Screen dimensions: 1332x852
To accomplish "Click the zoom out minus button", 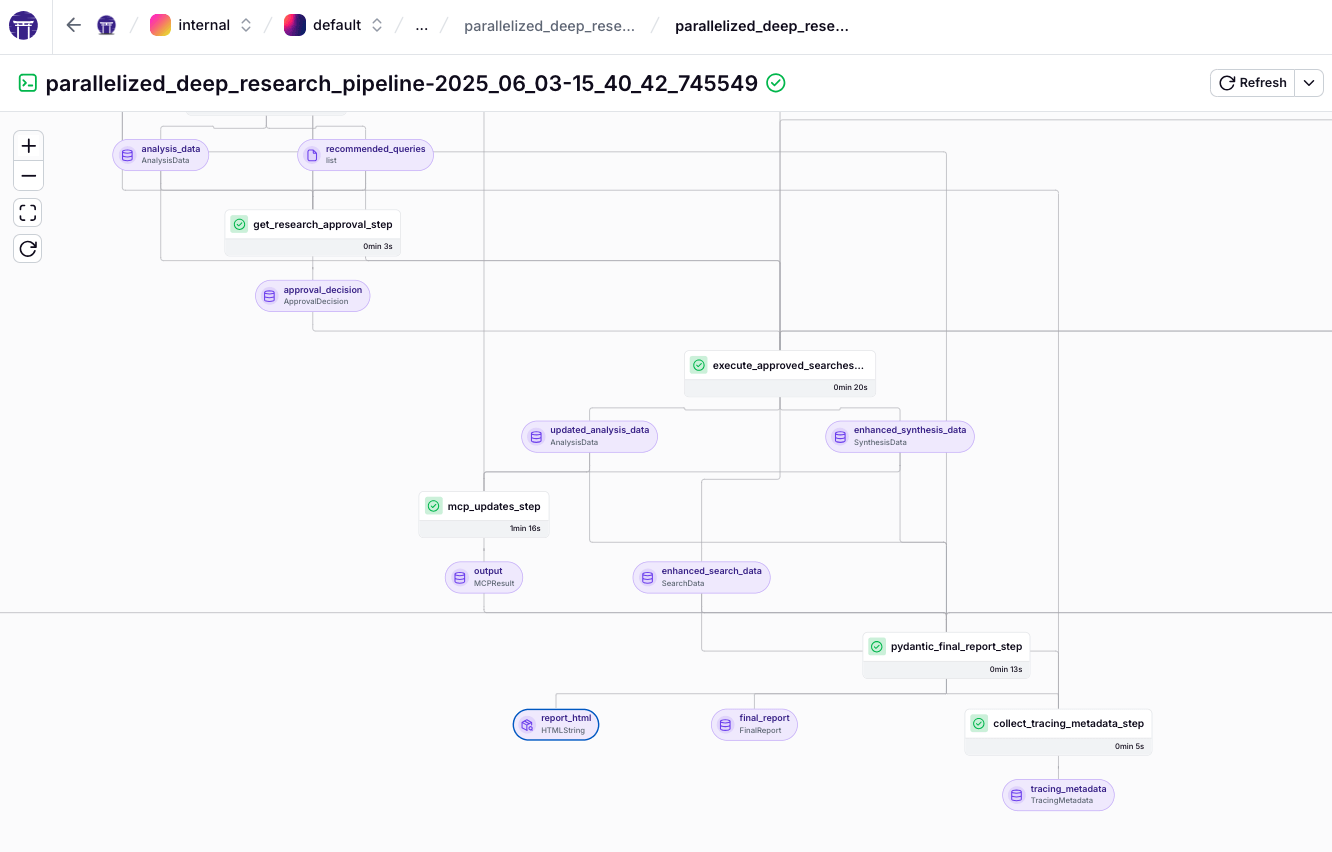I will [28, 176].
